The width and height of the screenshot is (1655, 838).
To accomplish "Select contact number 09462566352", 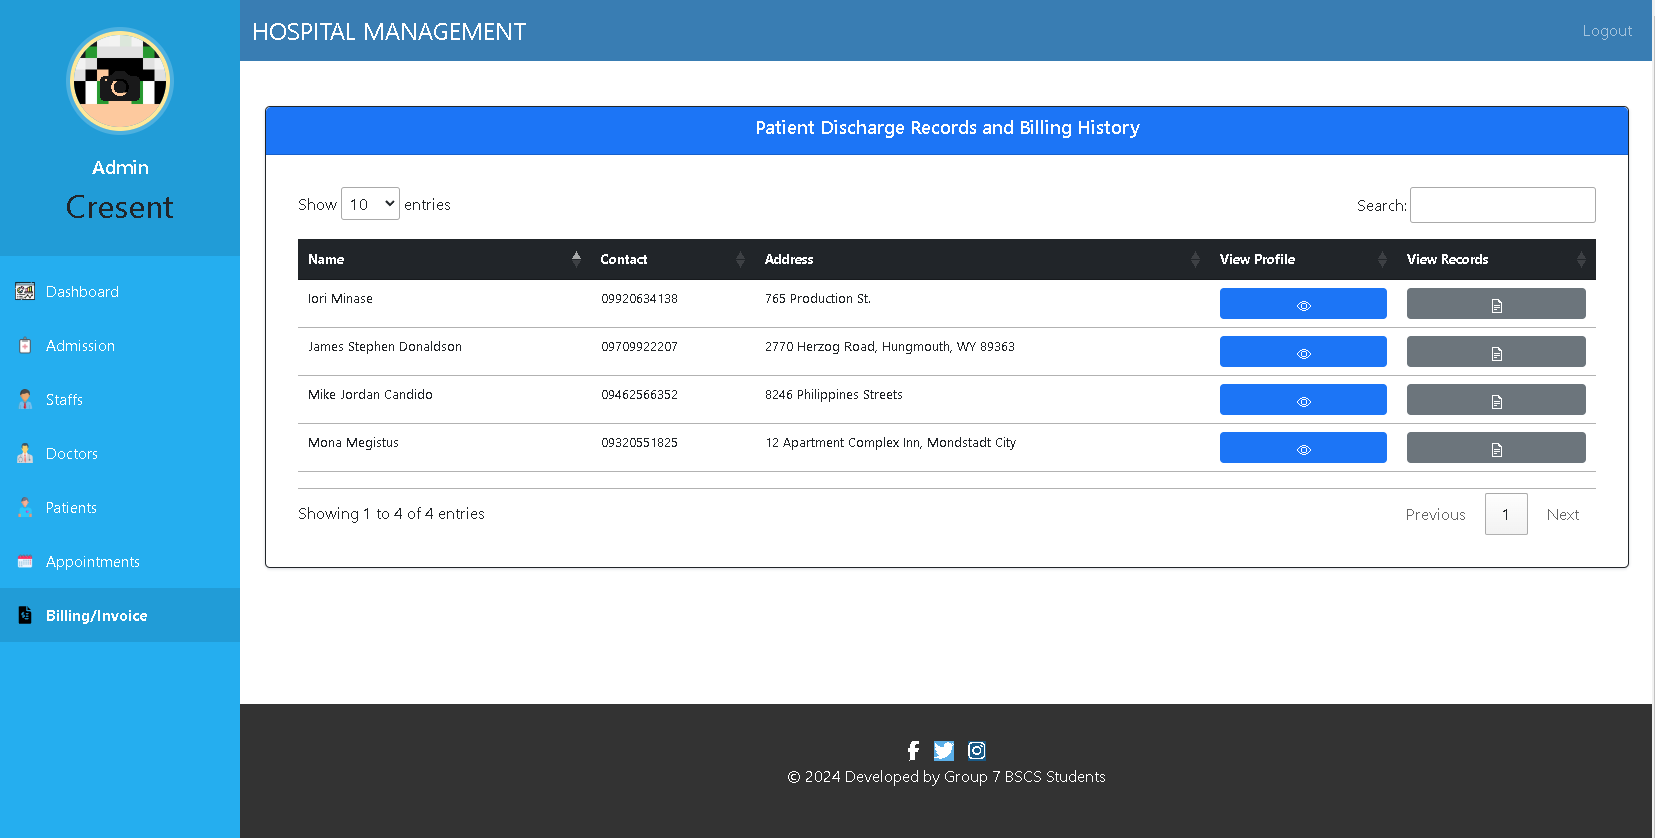I will (639, 395).
